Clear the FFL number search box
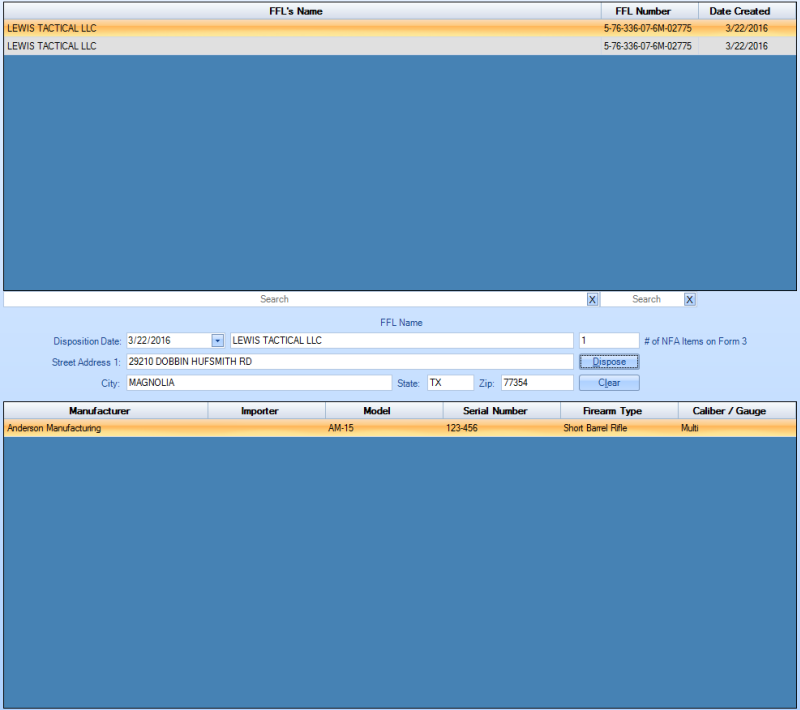Screen dimensions: 800x710 (x=689, y=299)
